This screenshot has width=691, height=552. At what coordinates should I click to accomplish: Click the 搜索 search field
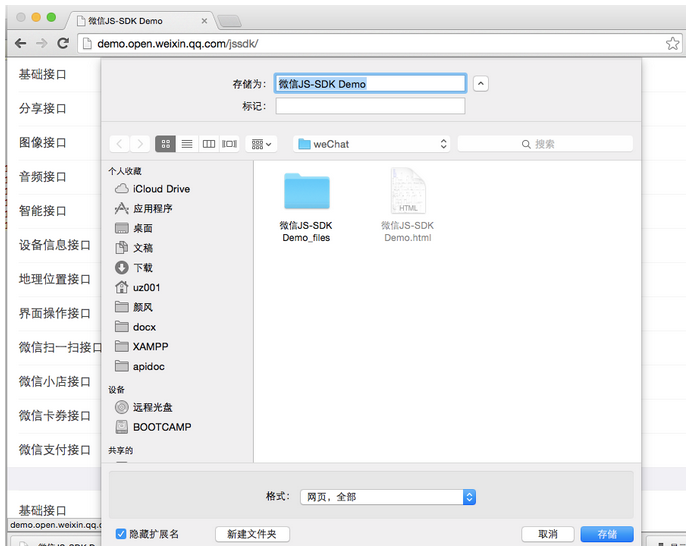545,144
